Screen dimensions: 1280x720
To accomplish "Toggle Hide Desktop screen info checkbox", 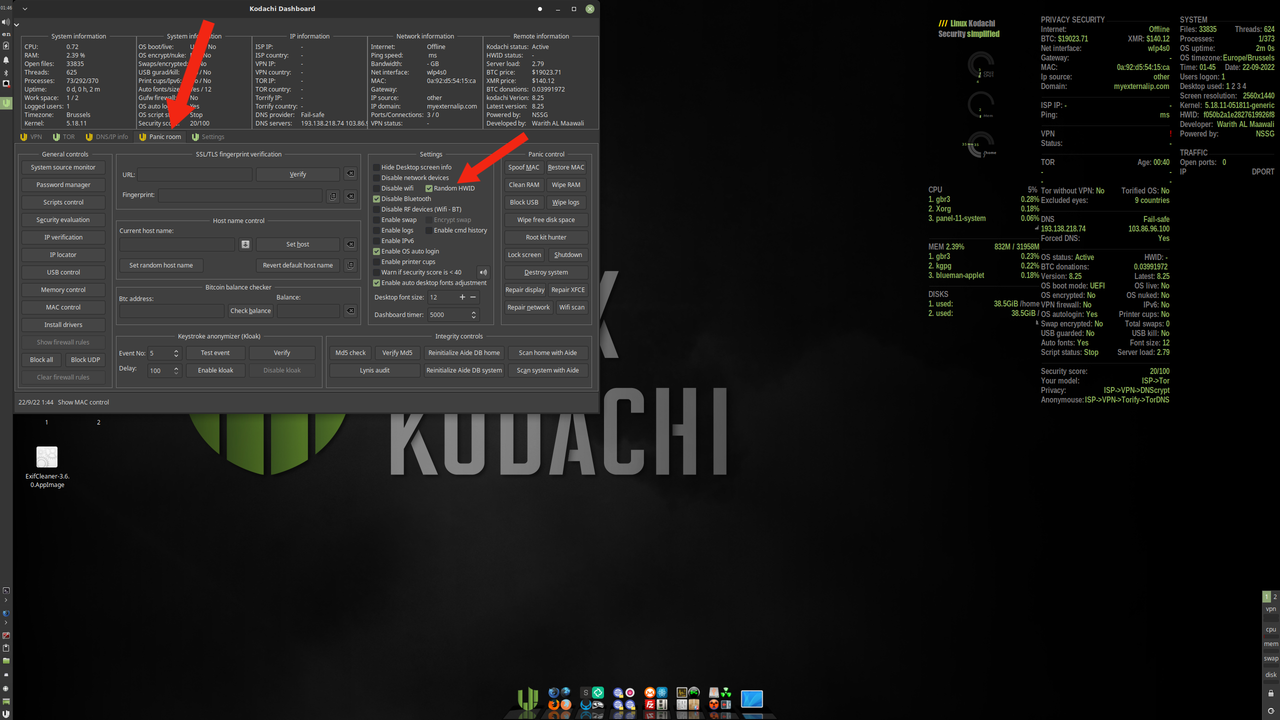I will 376,167.
